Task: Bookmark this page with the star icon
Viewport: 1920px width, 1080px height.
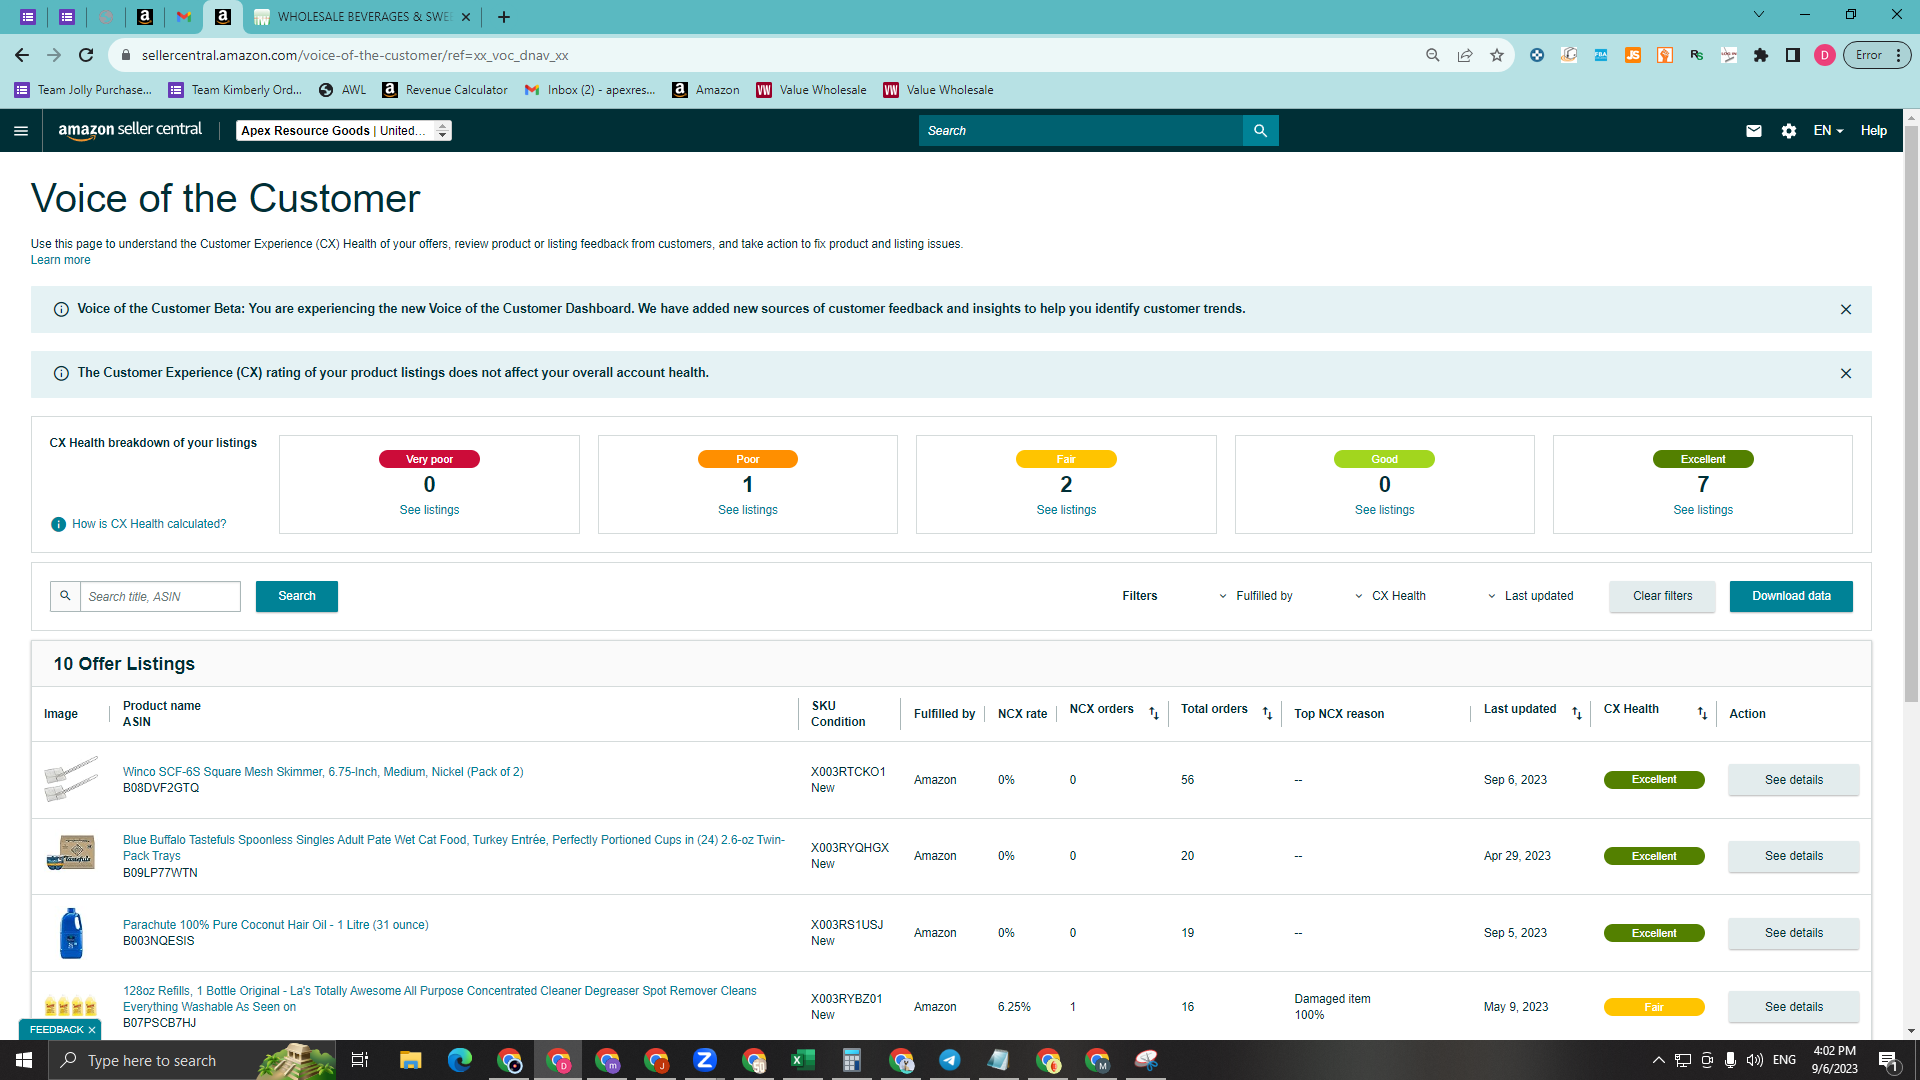Action: tap(1497, 56)
